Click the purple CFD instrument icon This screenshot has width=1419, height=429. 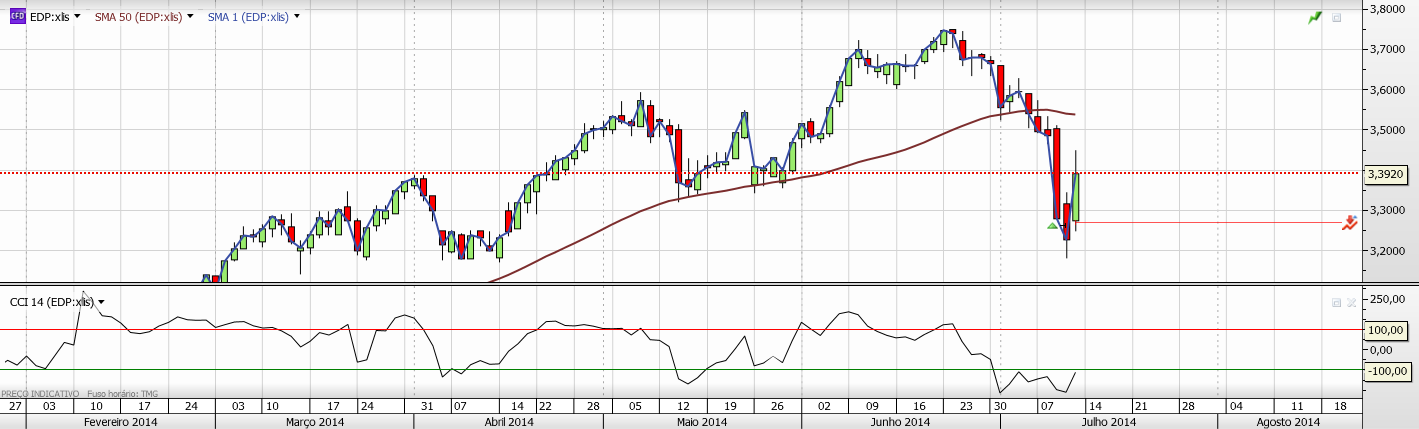[17, 17]
